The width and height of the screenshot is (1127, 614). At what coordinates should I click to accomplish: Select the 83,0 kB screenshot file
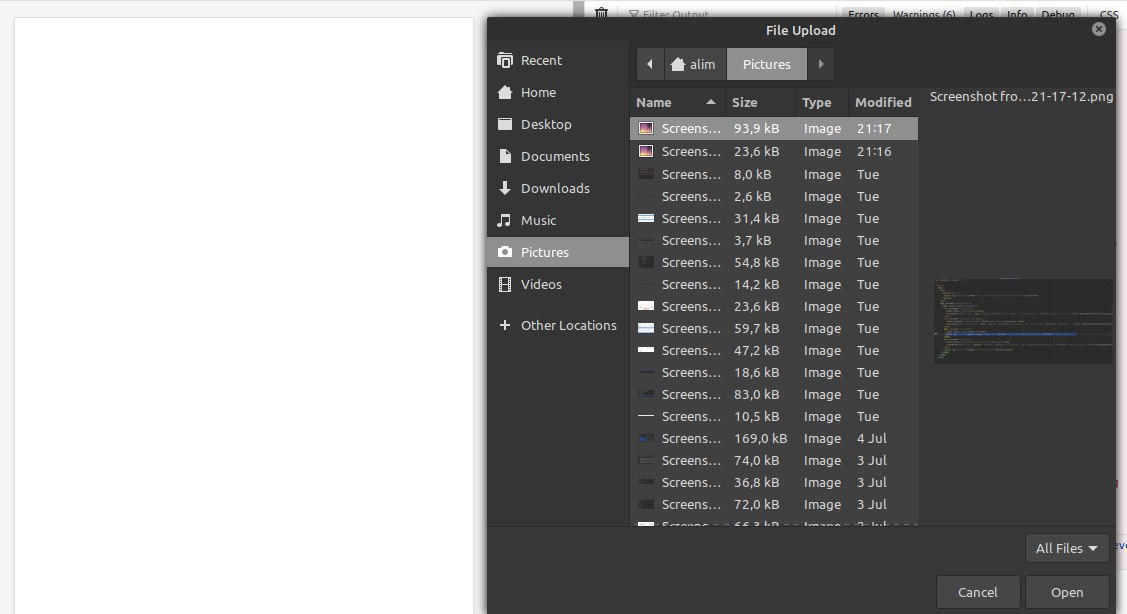point(774,395)
